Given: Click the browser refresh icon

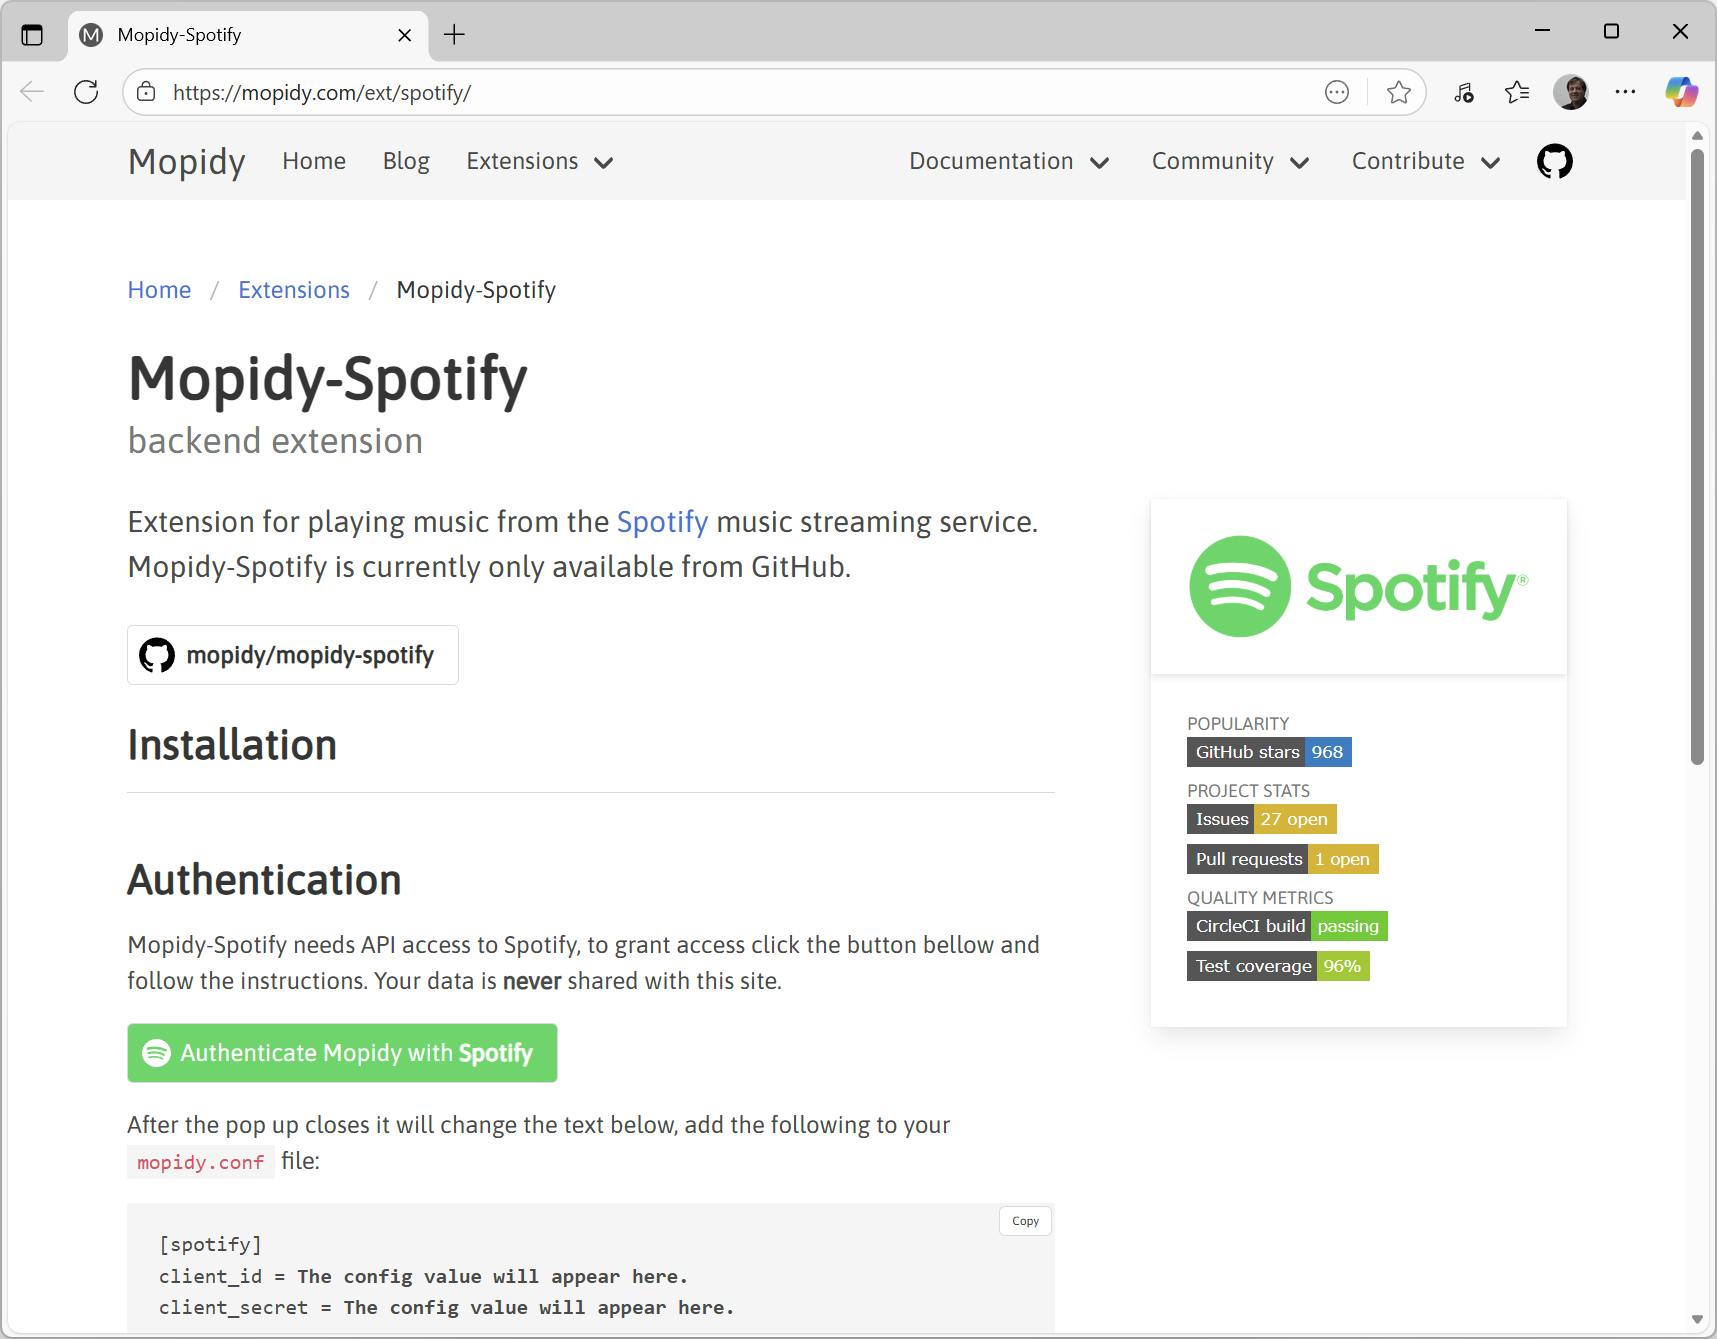Looking at the screenshot, I should pos(87,92).
